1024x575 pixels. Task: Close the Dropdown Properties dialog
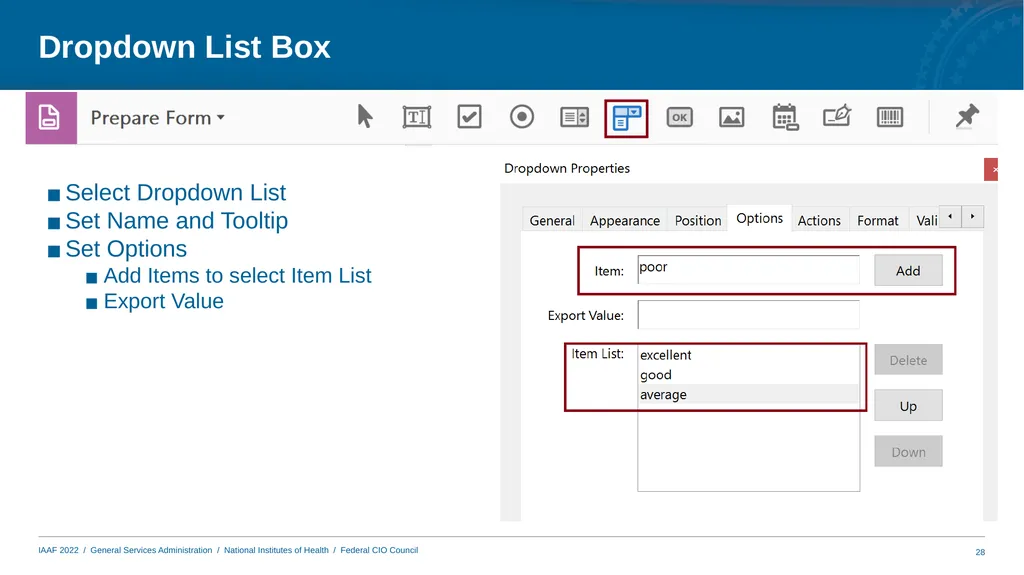tap(991, 169)
